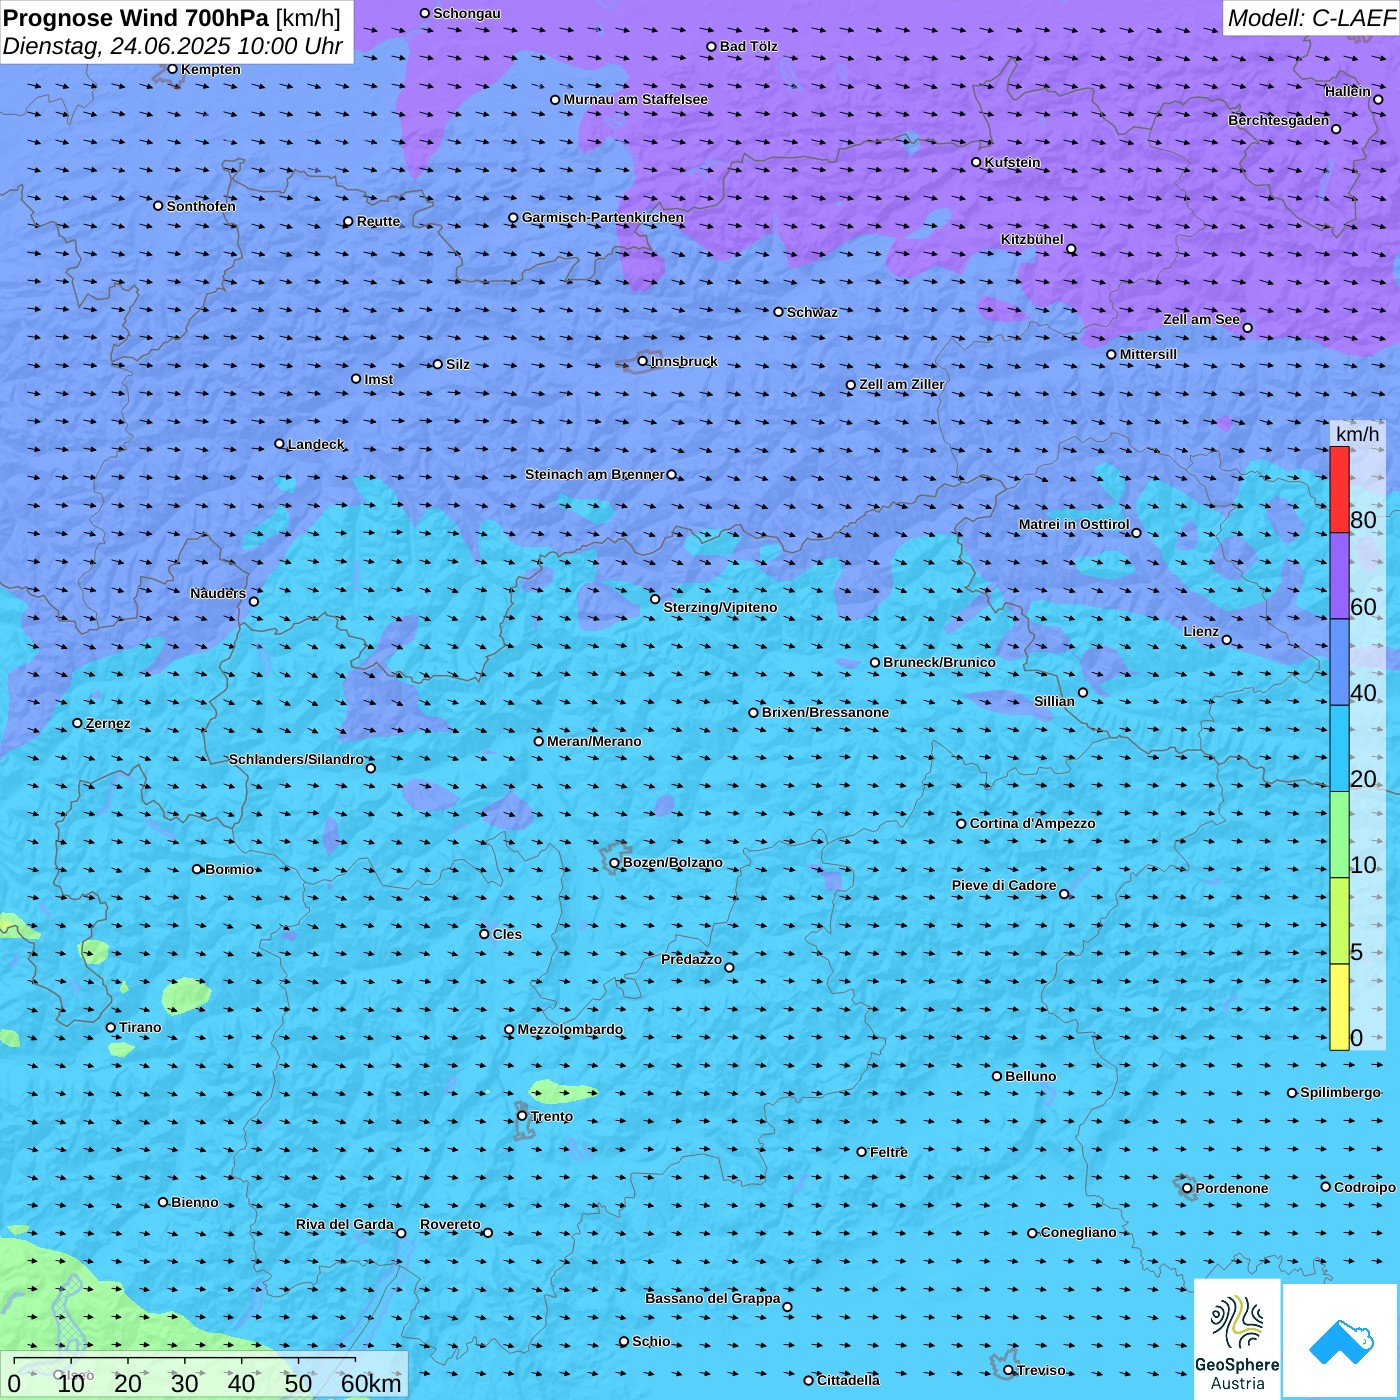
Task: Click the 'Schongau' label
Action: 466,13
